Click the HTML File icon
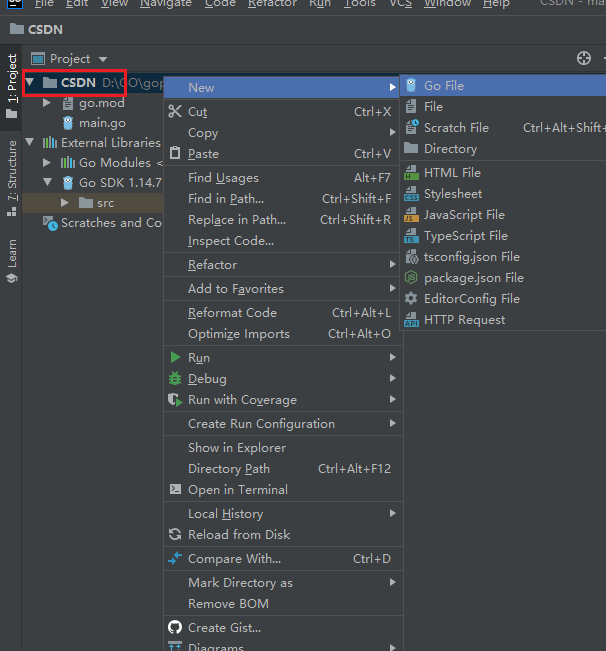Viewport: 606px width, 651px height. tap(411, 172)
